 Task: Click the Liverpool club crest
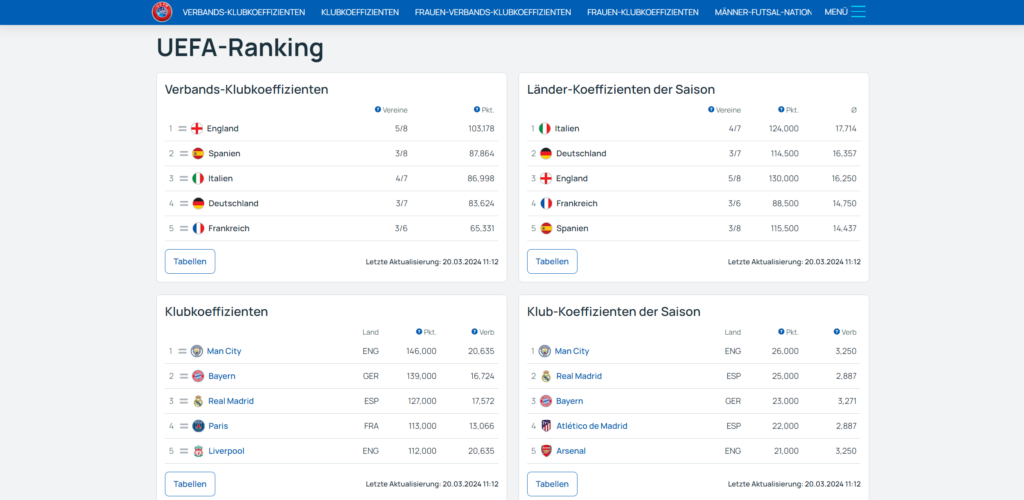pos(198,451)
